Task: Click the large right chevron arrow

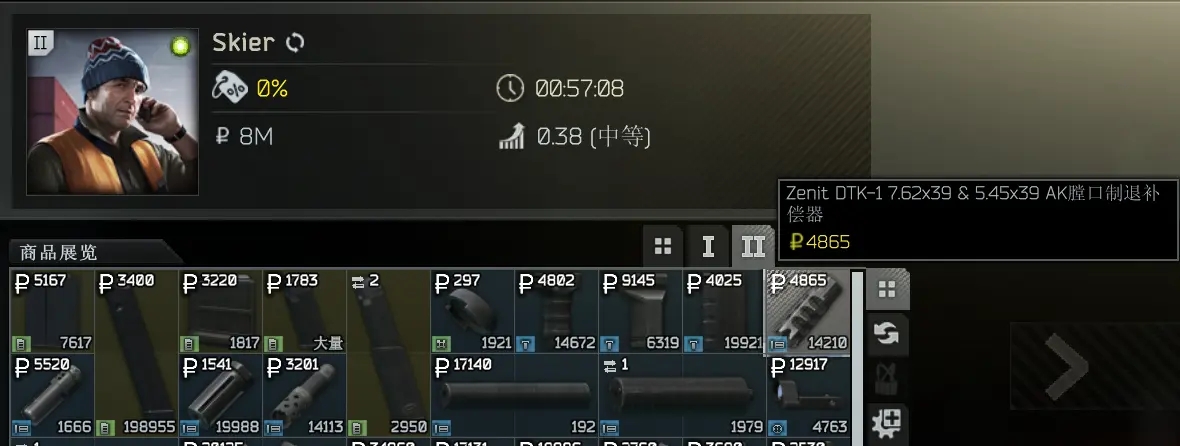Action: (x=1066, y=367)
